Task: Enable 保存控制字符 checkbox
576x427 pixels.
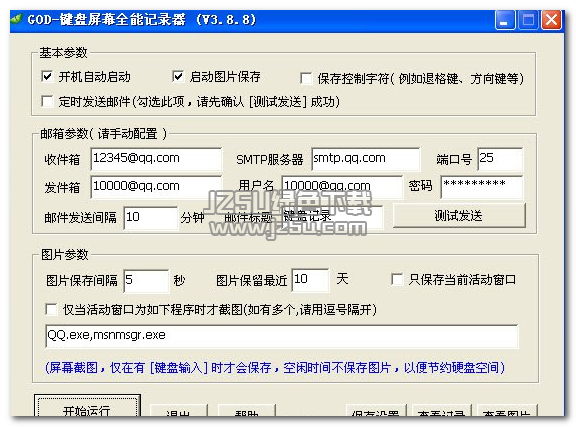Action: click(306, 78)
